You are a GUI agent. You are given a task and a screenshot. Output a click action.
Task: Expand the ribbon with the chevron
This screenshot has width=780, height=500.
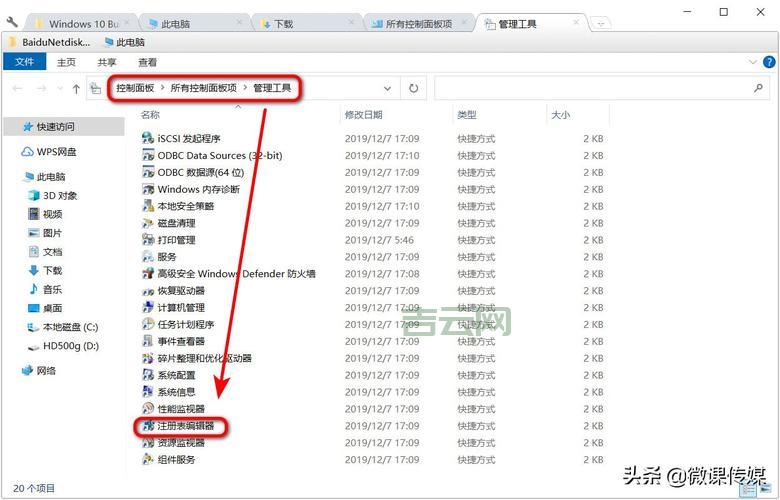[752, 62]
